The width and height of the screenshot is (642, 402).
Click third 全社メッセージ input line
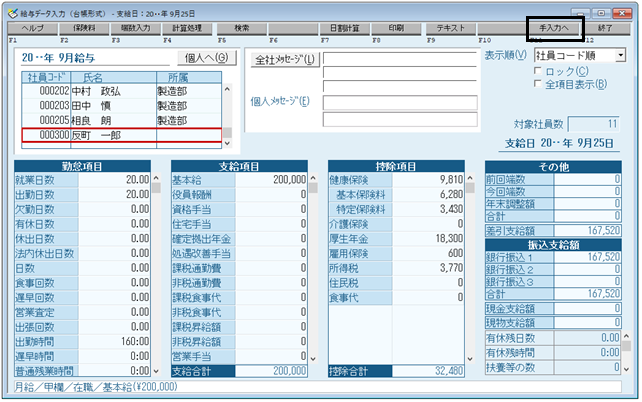click(400, 86)
